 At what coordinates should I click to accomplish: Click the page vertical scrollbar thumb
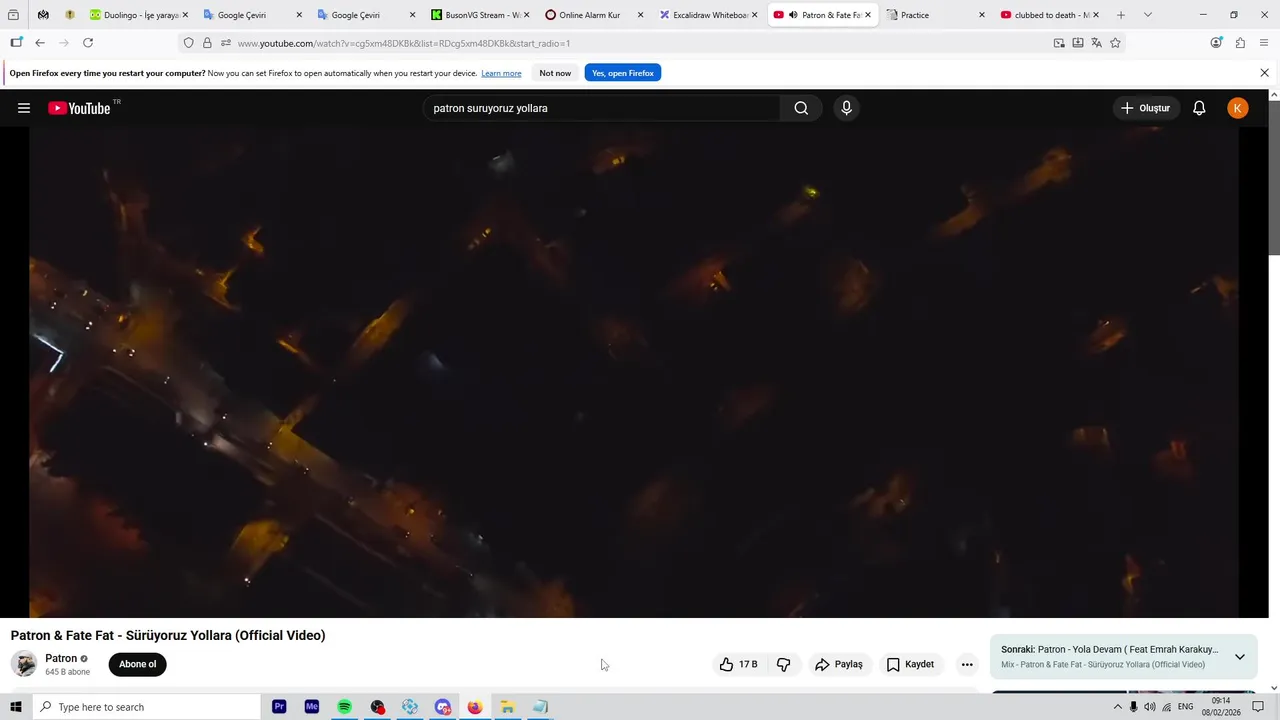click(x=1274, y=178)
